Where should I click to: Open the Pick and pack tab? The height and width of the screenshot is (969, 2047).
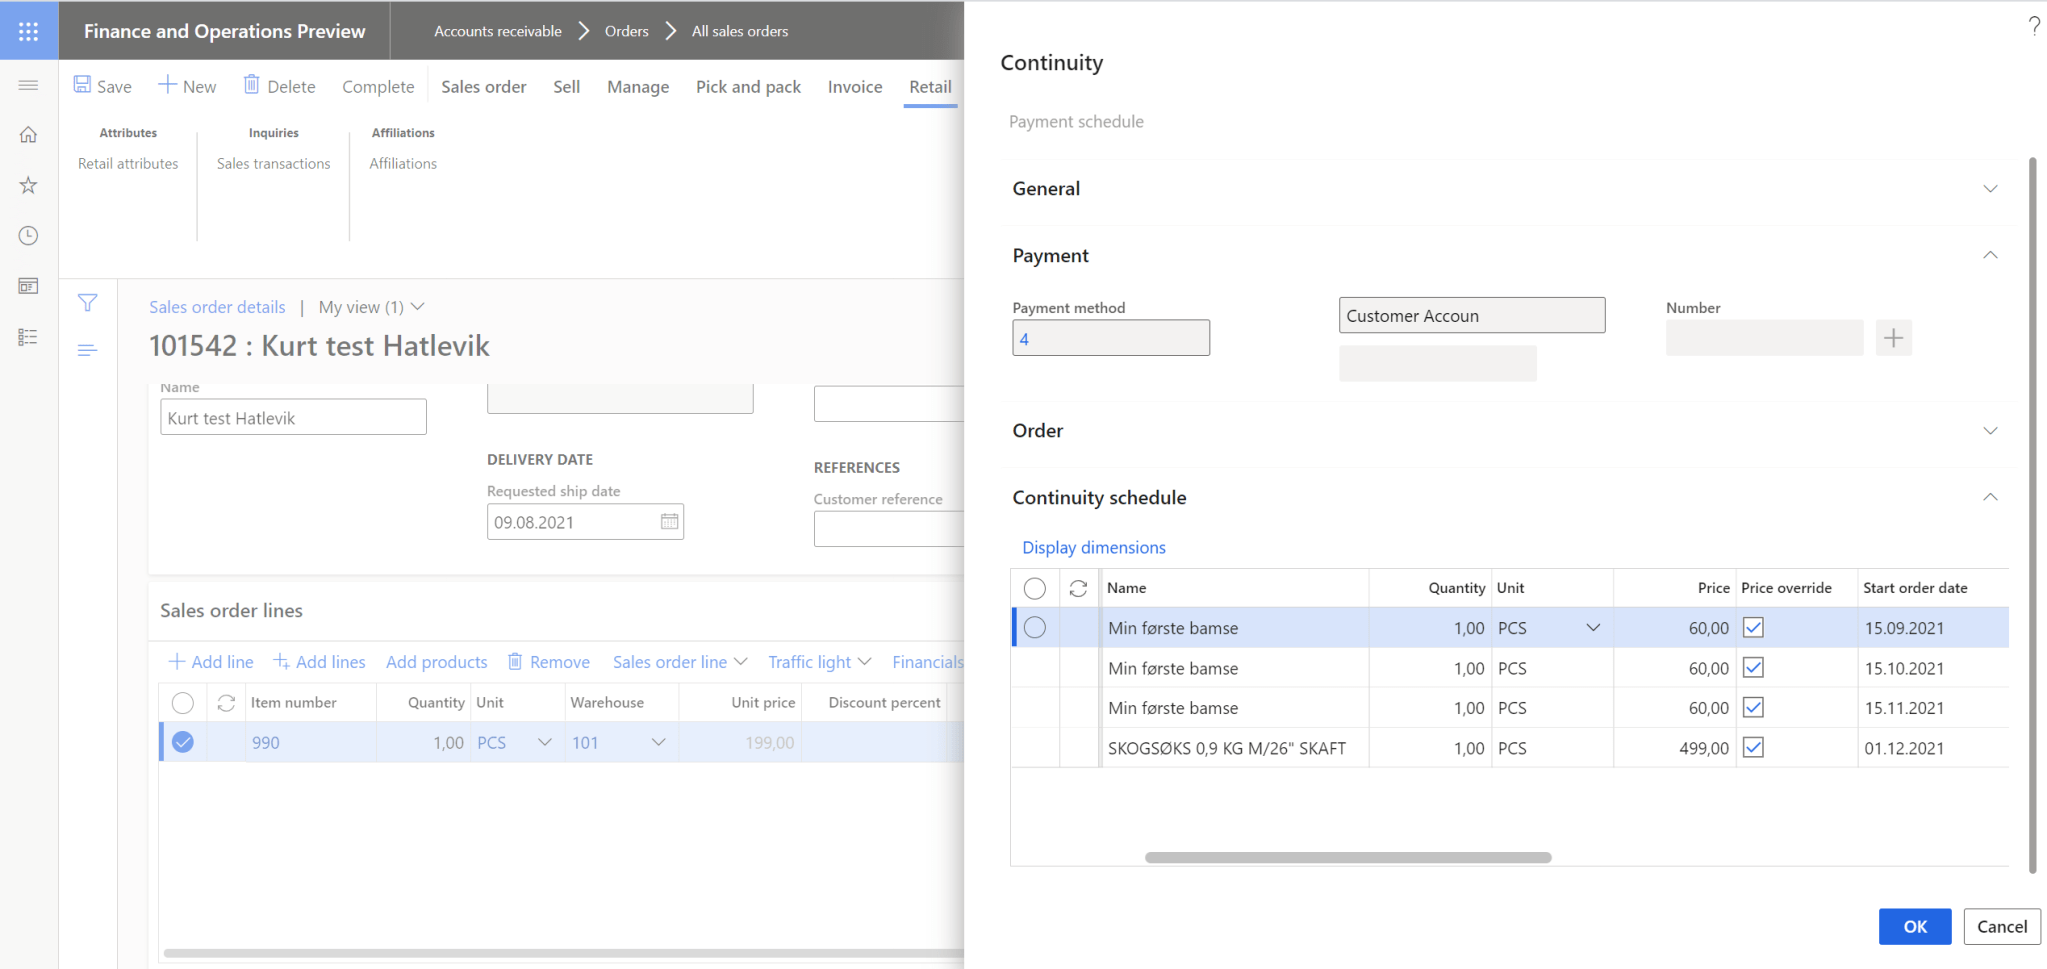click(748, 87)
